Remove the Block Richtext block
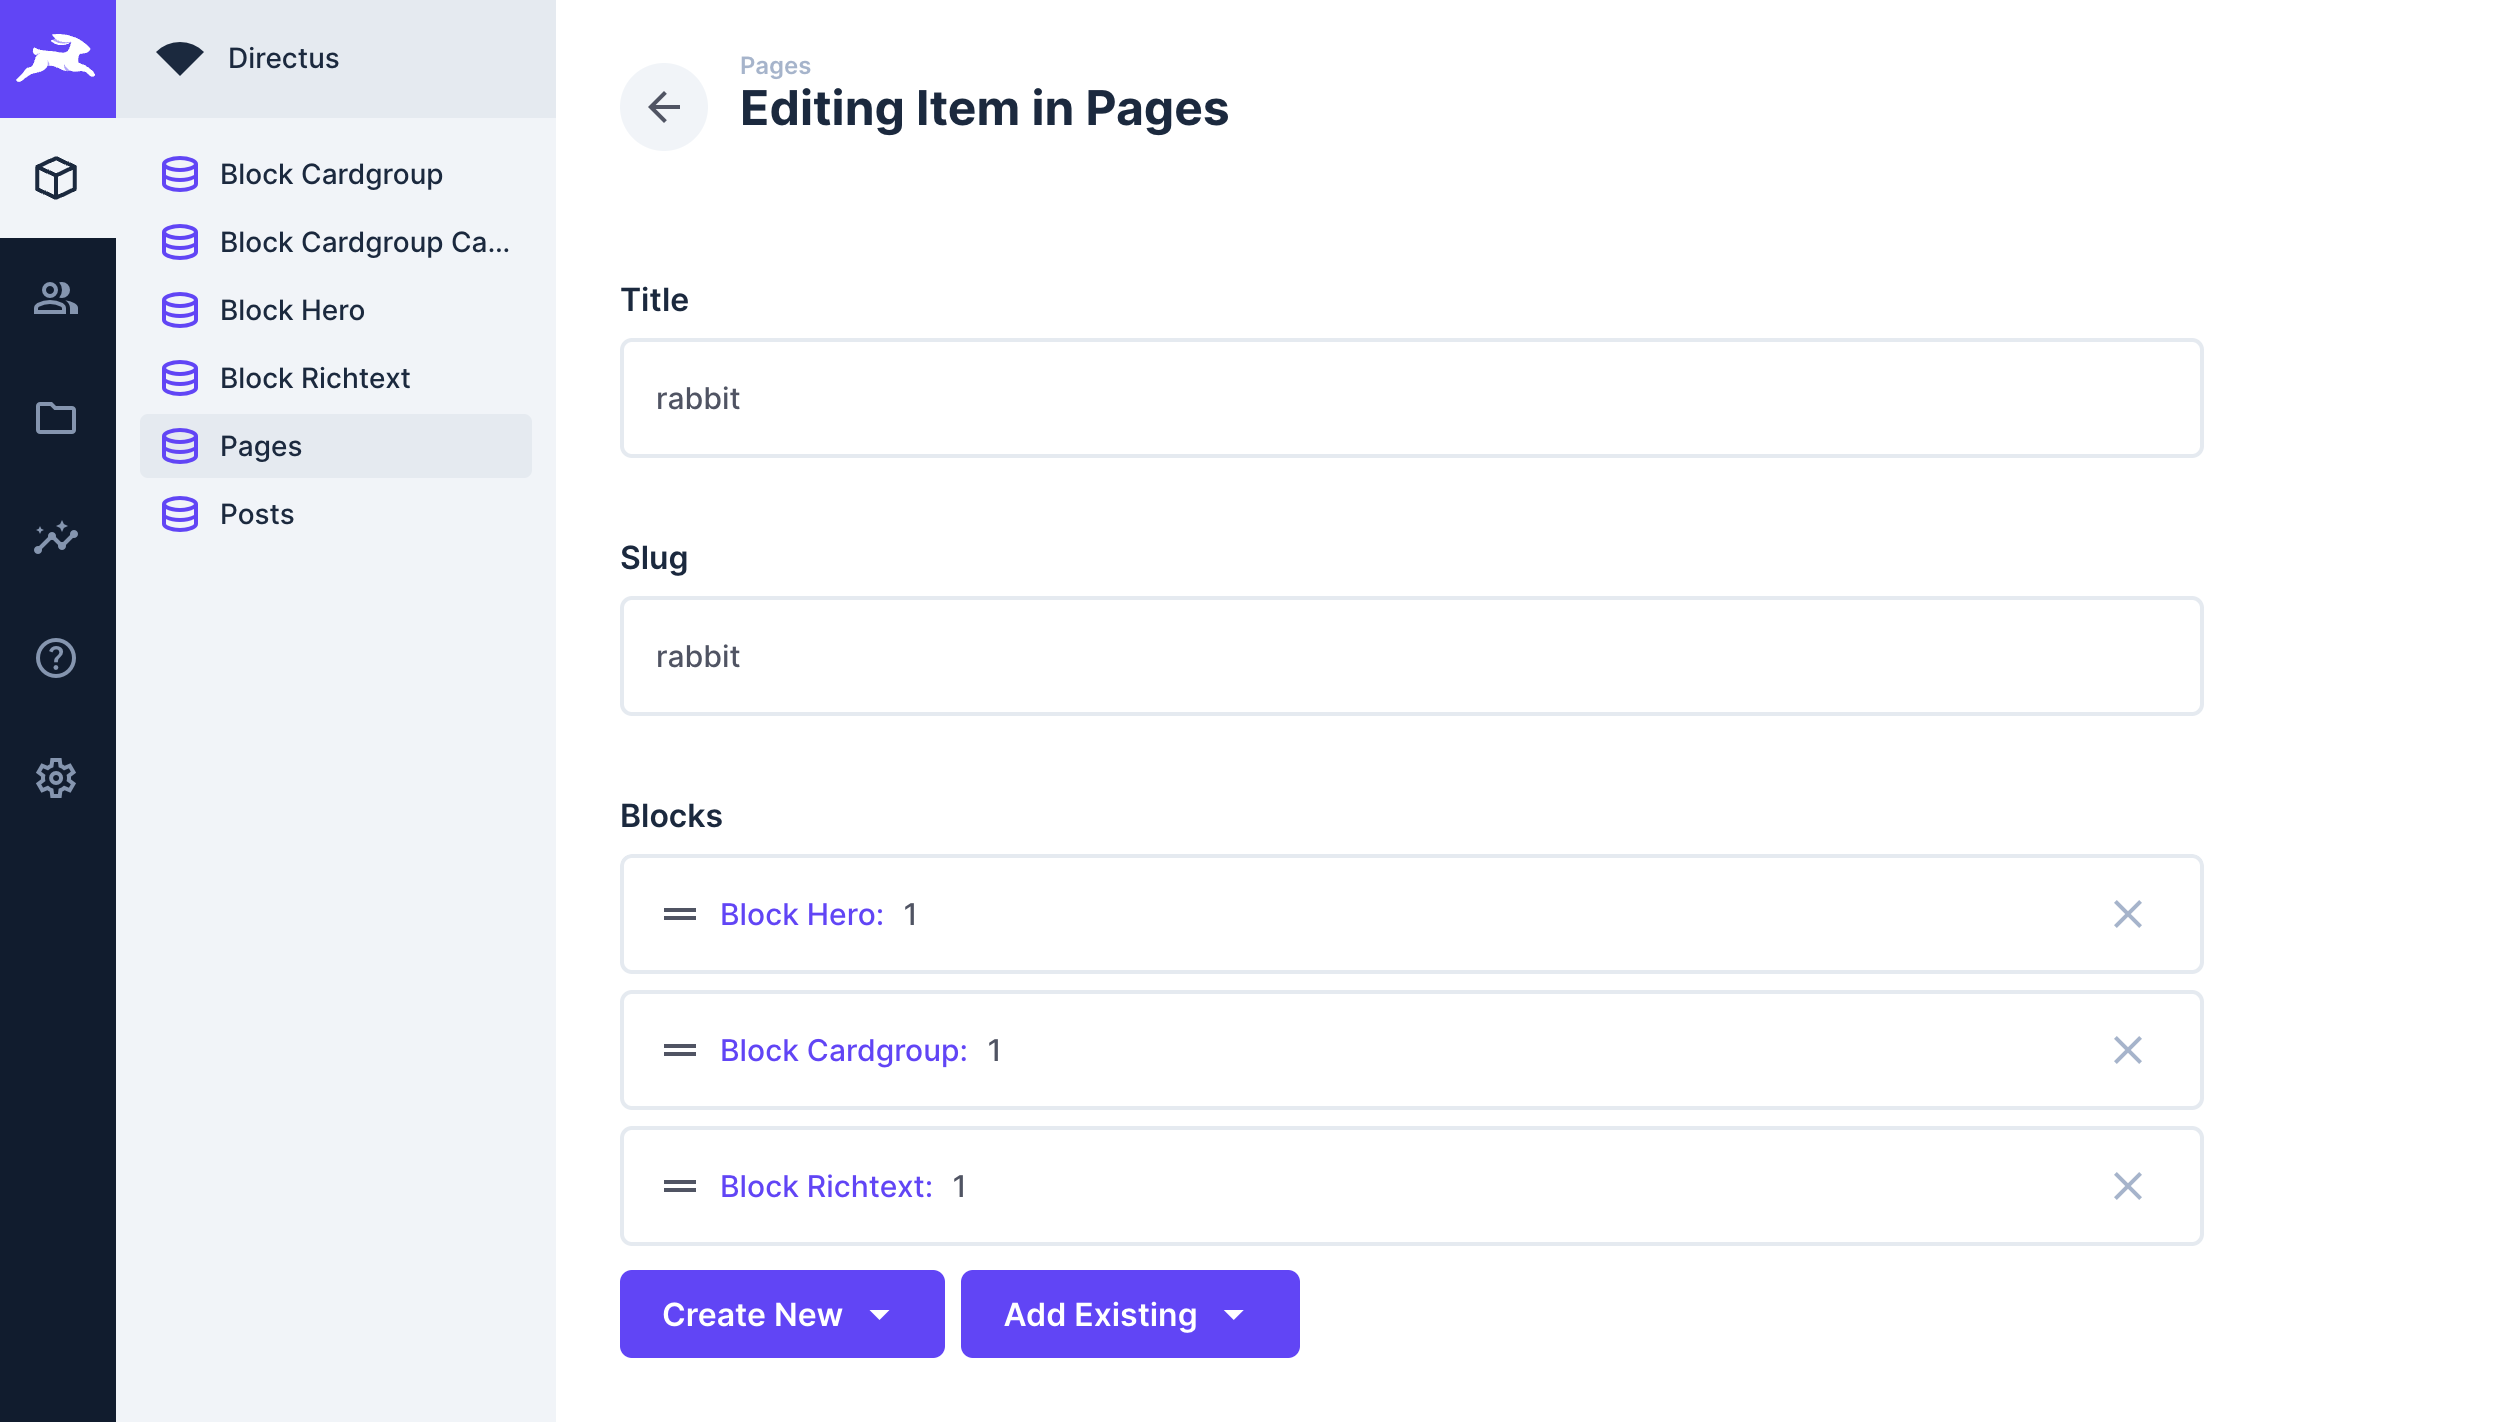Viewport: 2500px width, 1422px height. 2128,1186
